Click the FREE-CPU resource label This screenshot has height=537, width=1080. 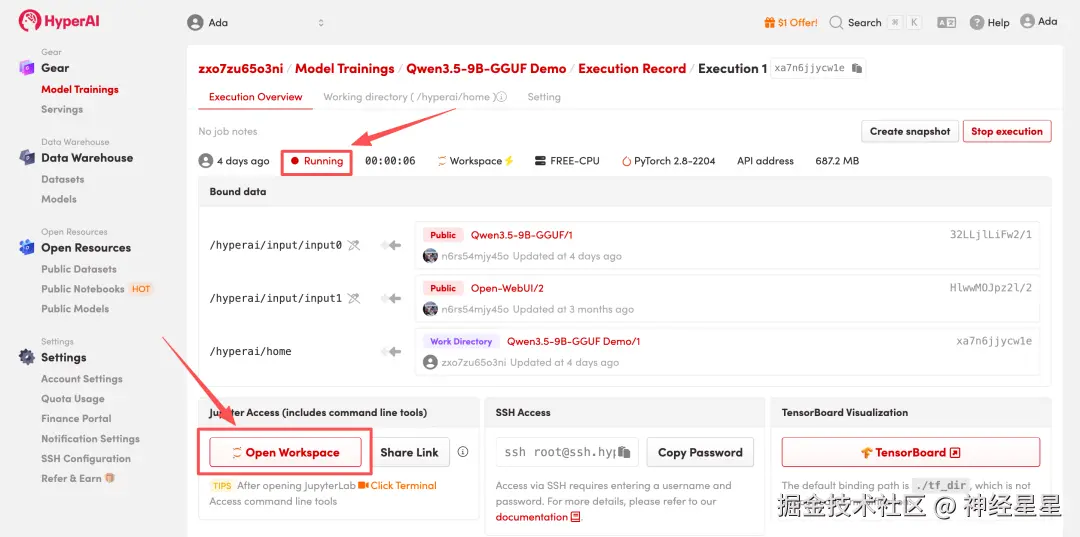568,161
